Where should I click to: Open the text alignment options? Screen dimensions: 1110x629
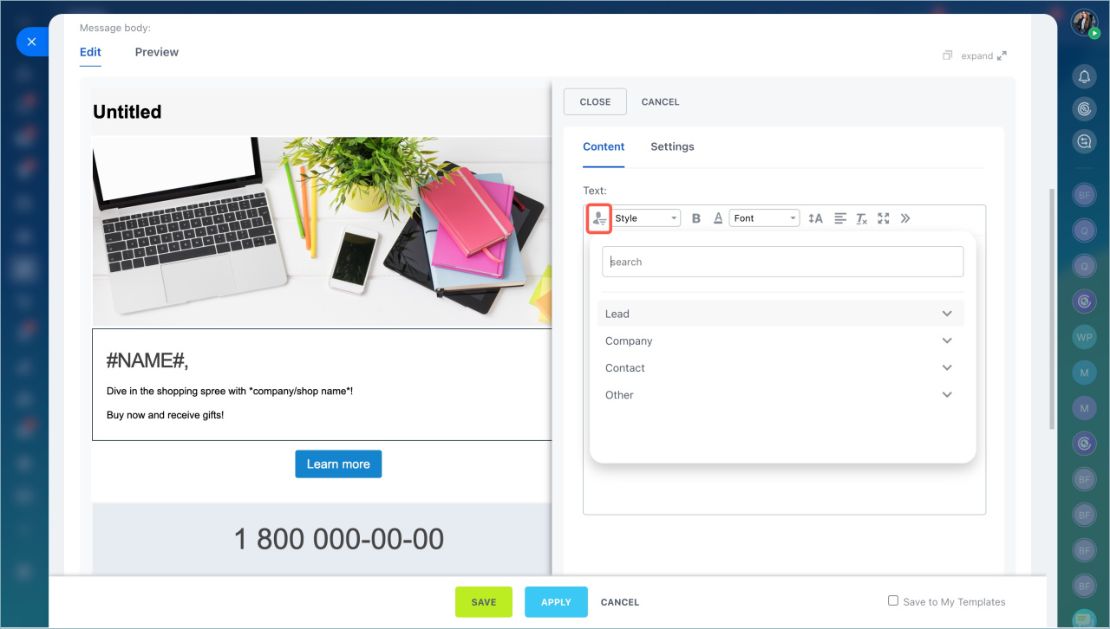coord(840,219)
